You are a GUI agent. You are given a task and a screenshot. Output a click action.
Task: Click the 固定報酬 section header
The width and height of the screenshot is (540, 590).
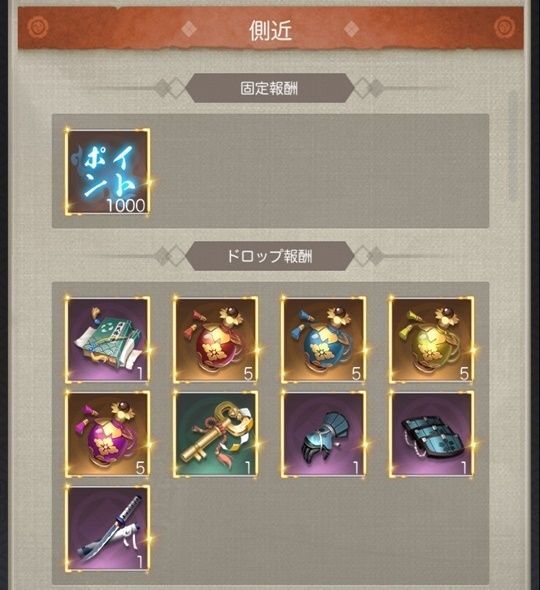coord(269,88)
